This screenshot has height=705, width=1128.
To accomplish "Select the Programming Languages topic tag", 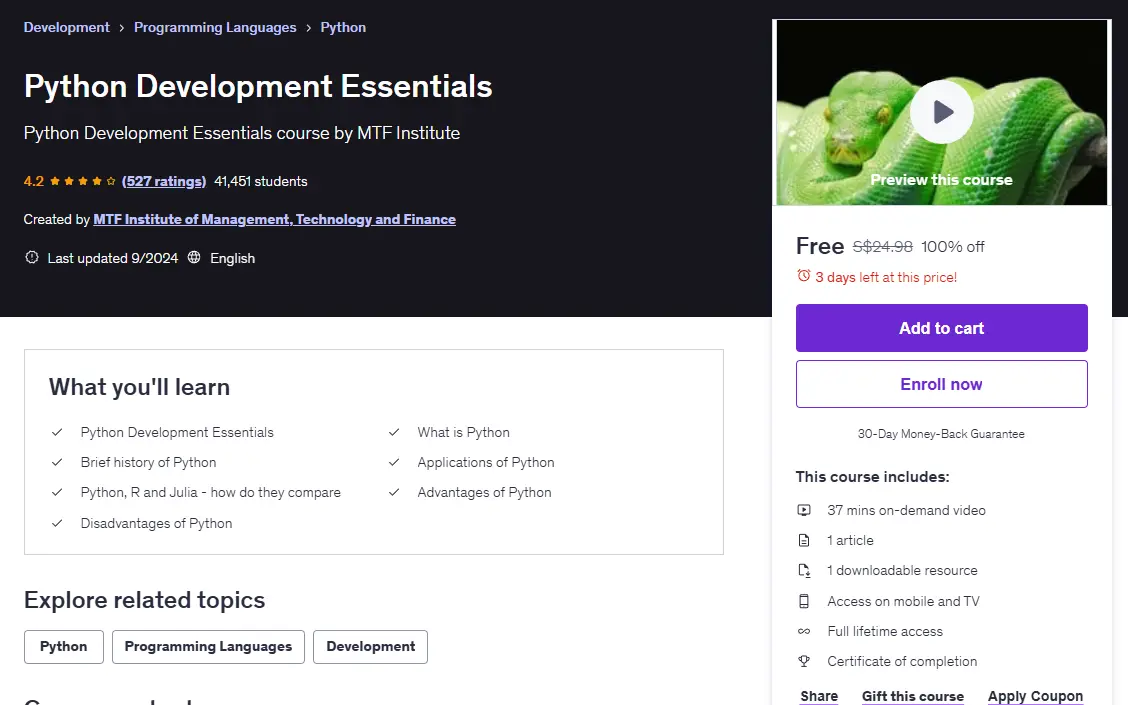I will click(x=208, y=647).
